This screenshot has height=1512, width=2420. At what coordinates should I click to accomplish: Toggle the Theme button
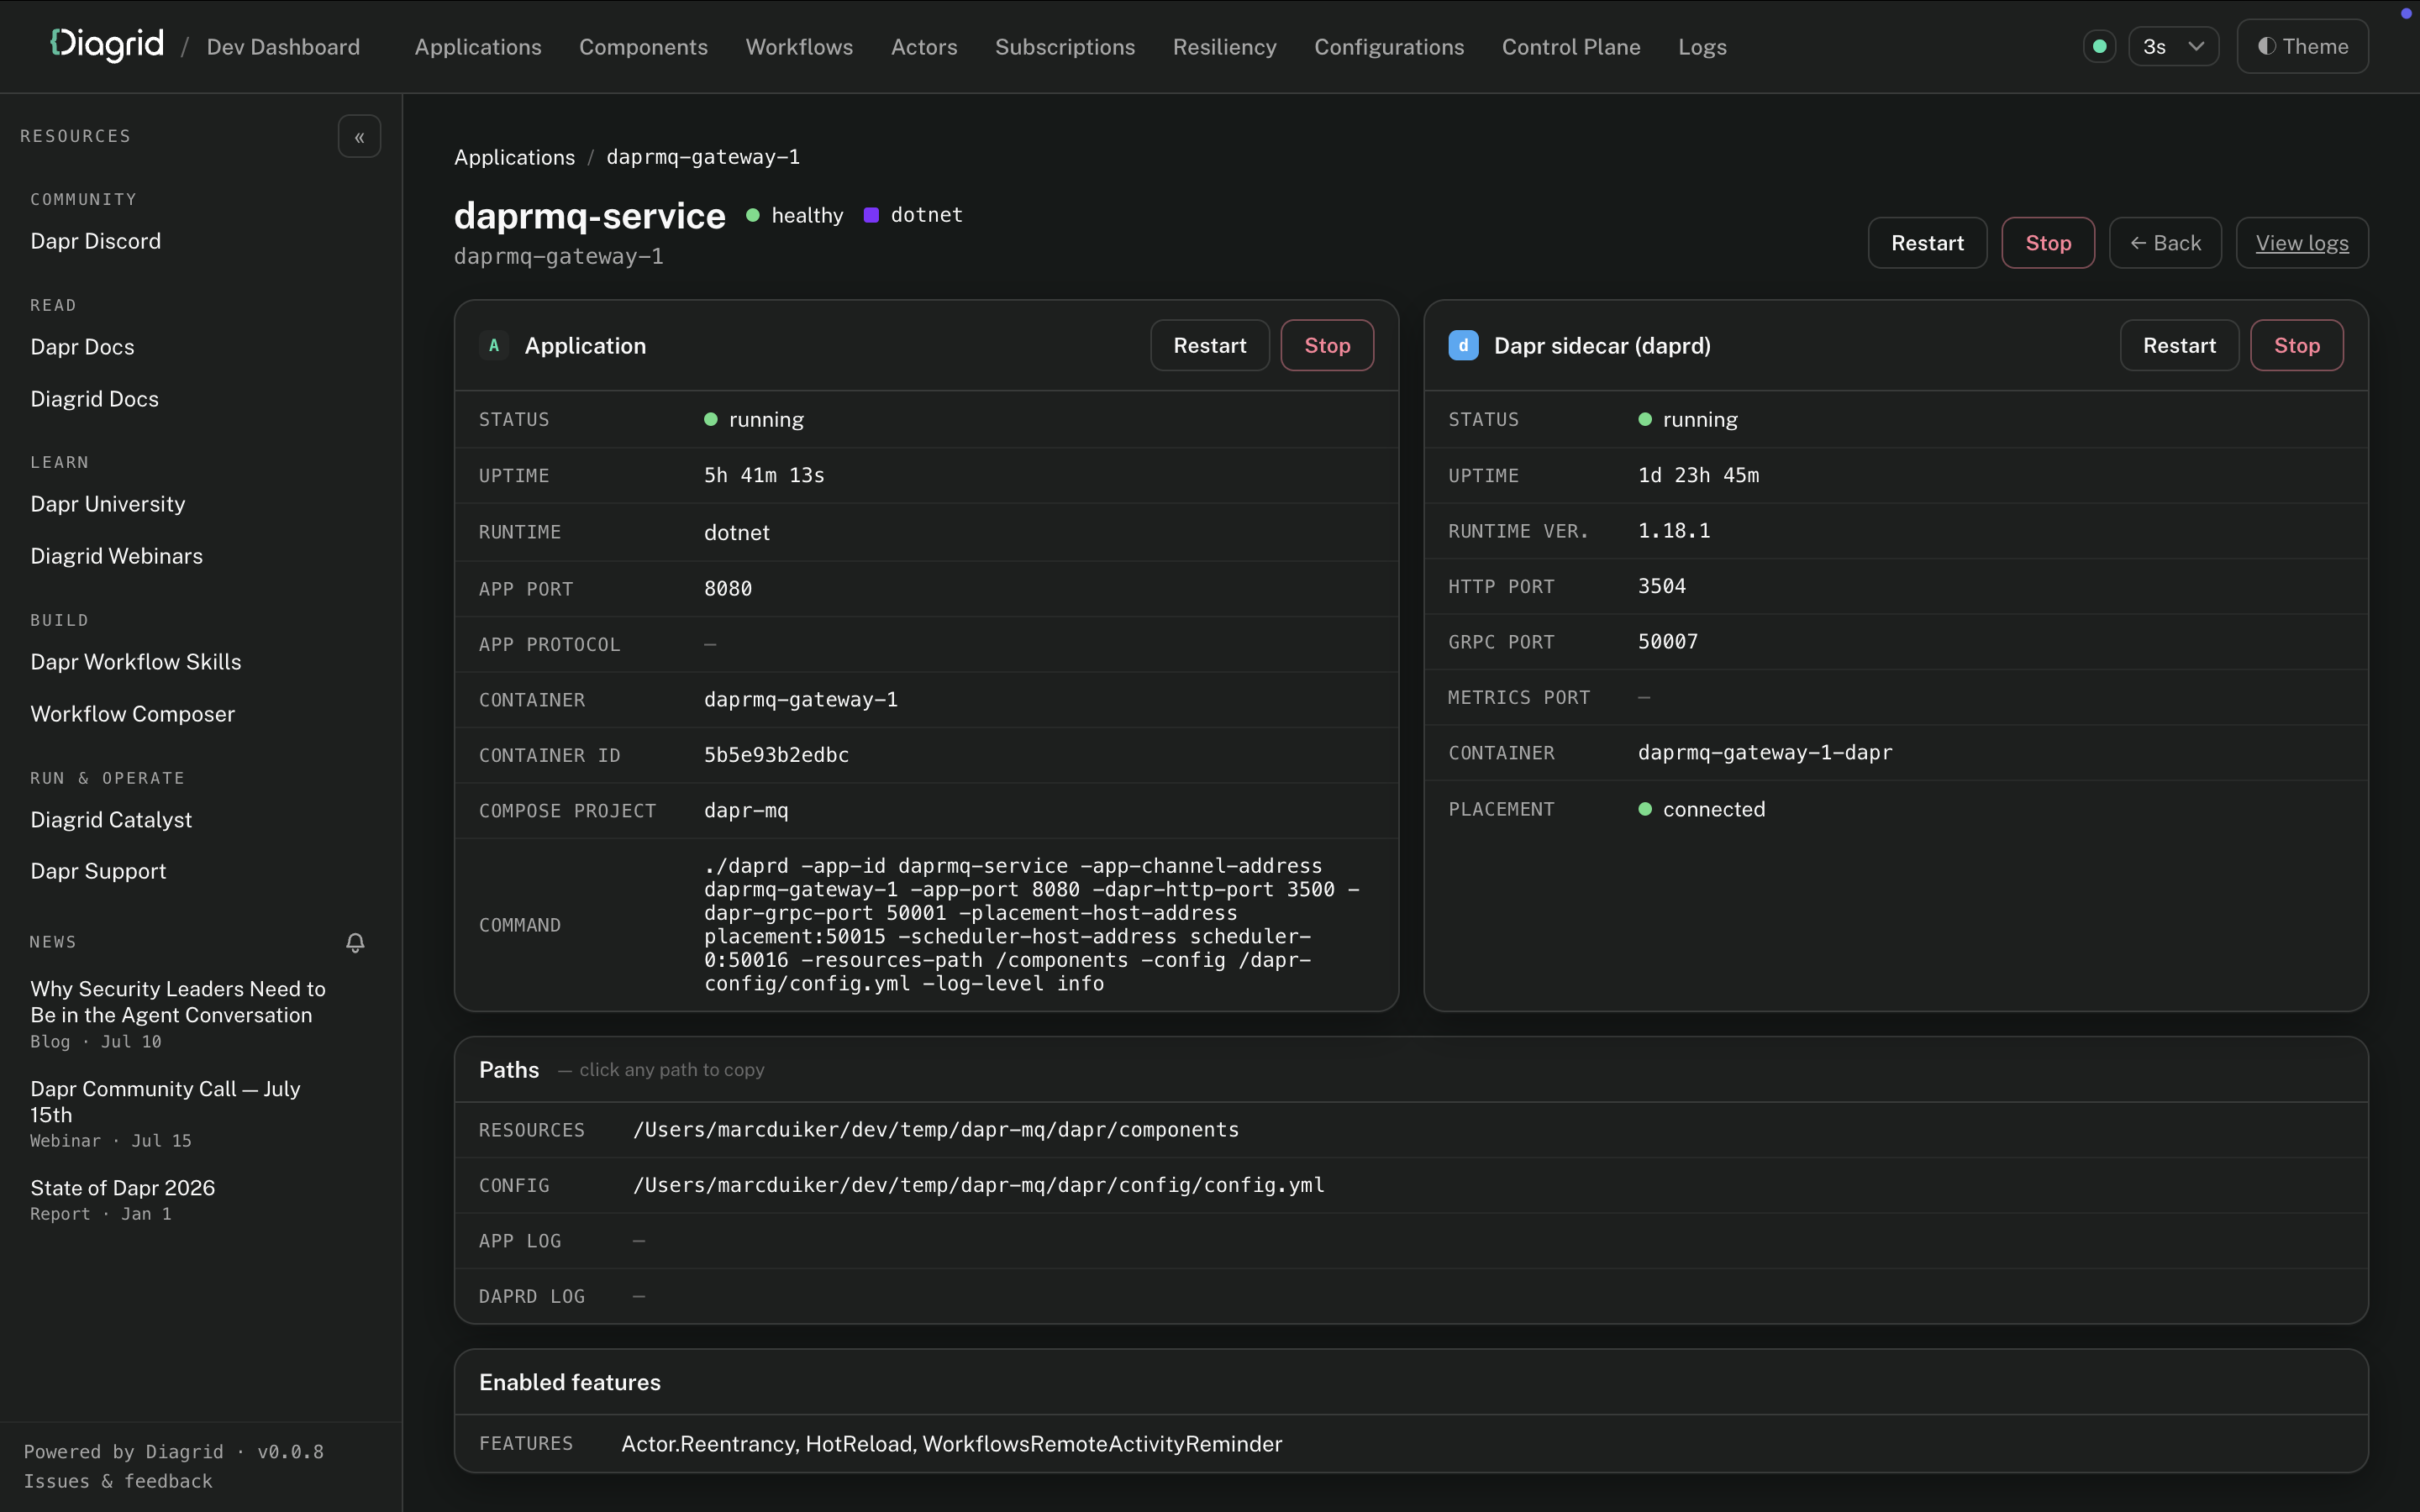pyautogui.click(x=2302, y=46)
